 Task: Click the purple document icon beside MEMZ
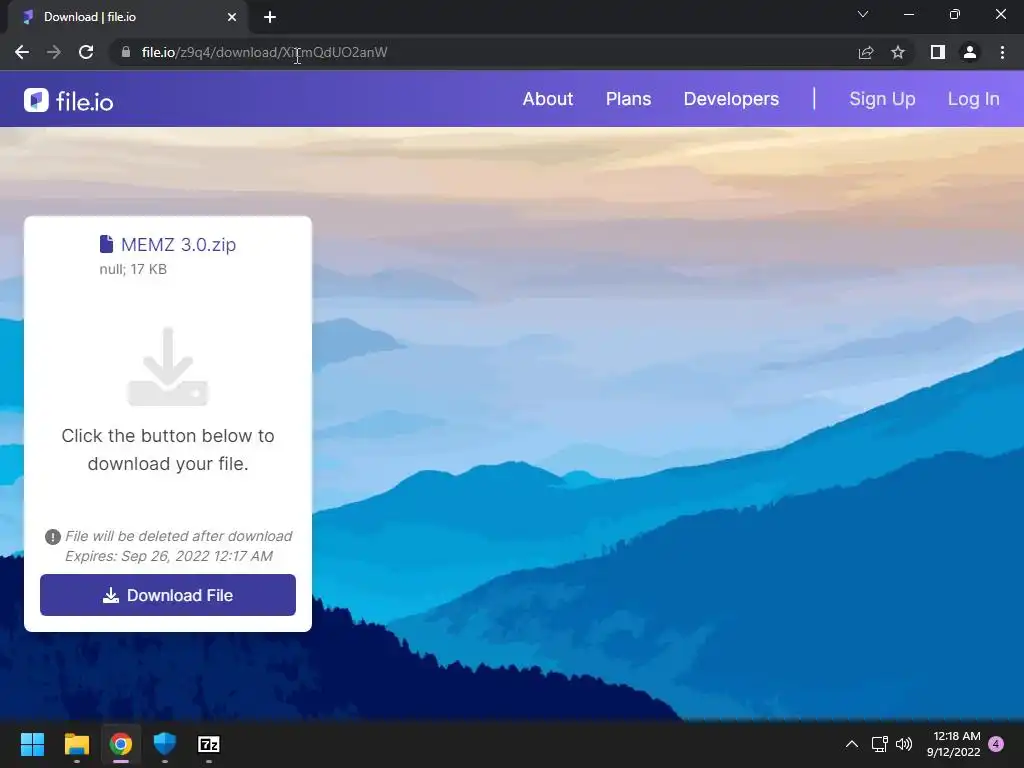106,244
